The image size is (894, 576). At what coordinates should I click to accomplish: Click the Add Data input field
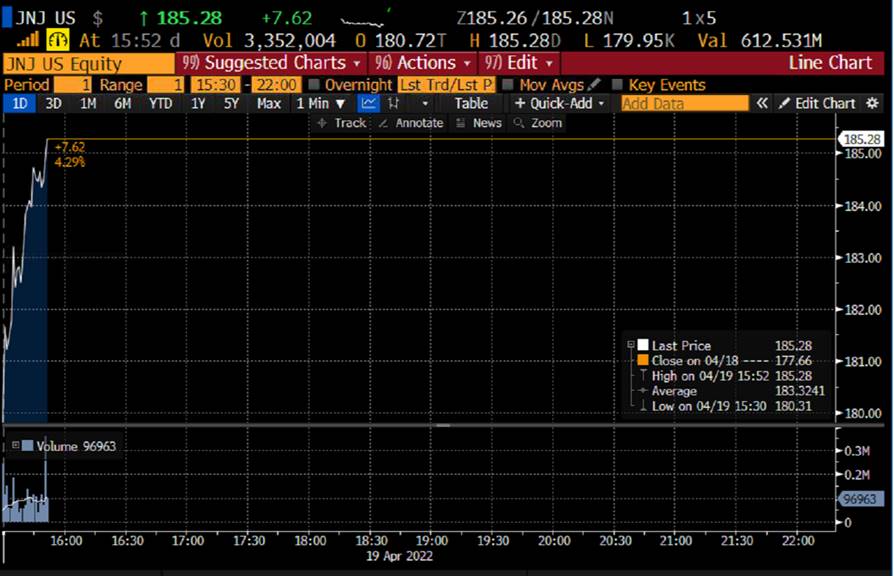point(684,103)
